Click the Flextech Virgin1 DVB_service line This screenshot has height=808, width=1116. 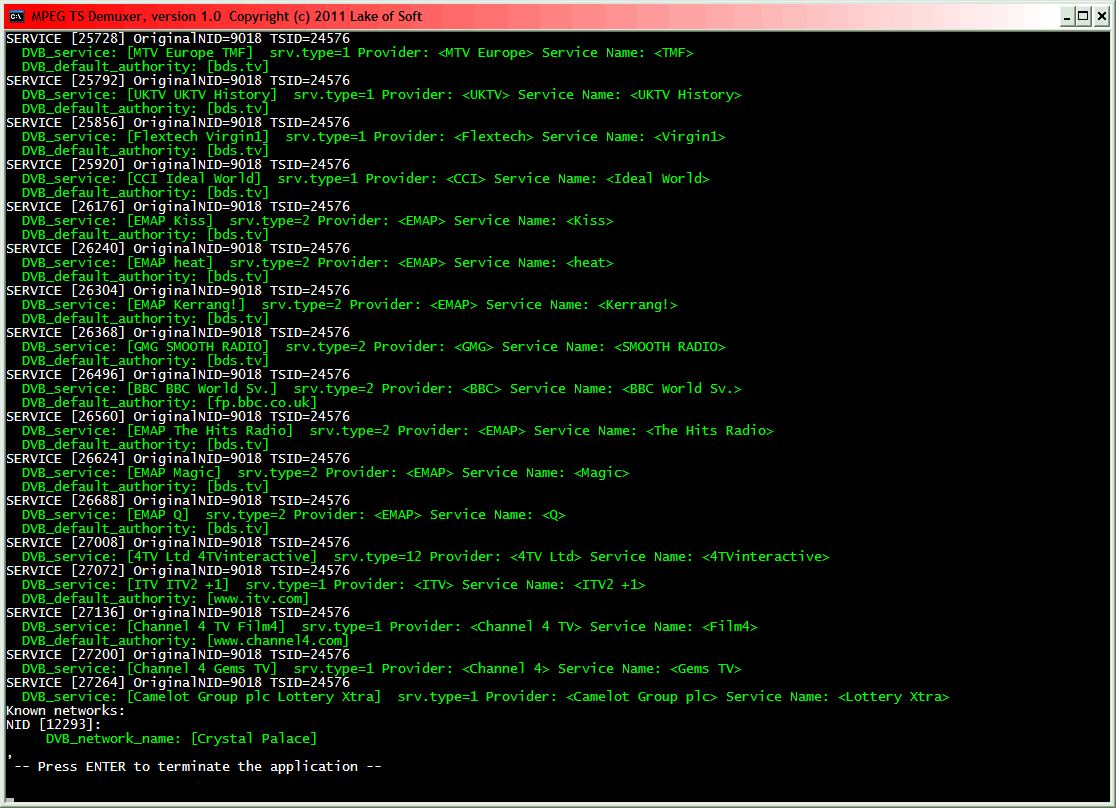(x=374, y=137)
